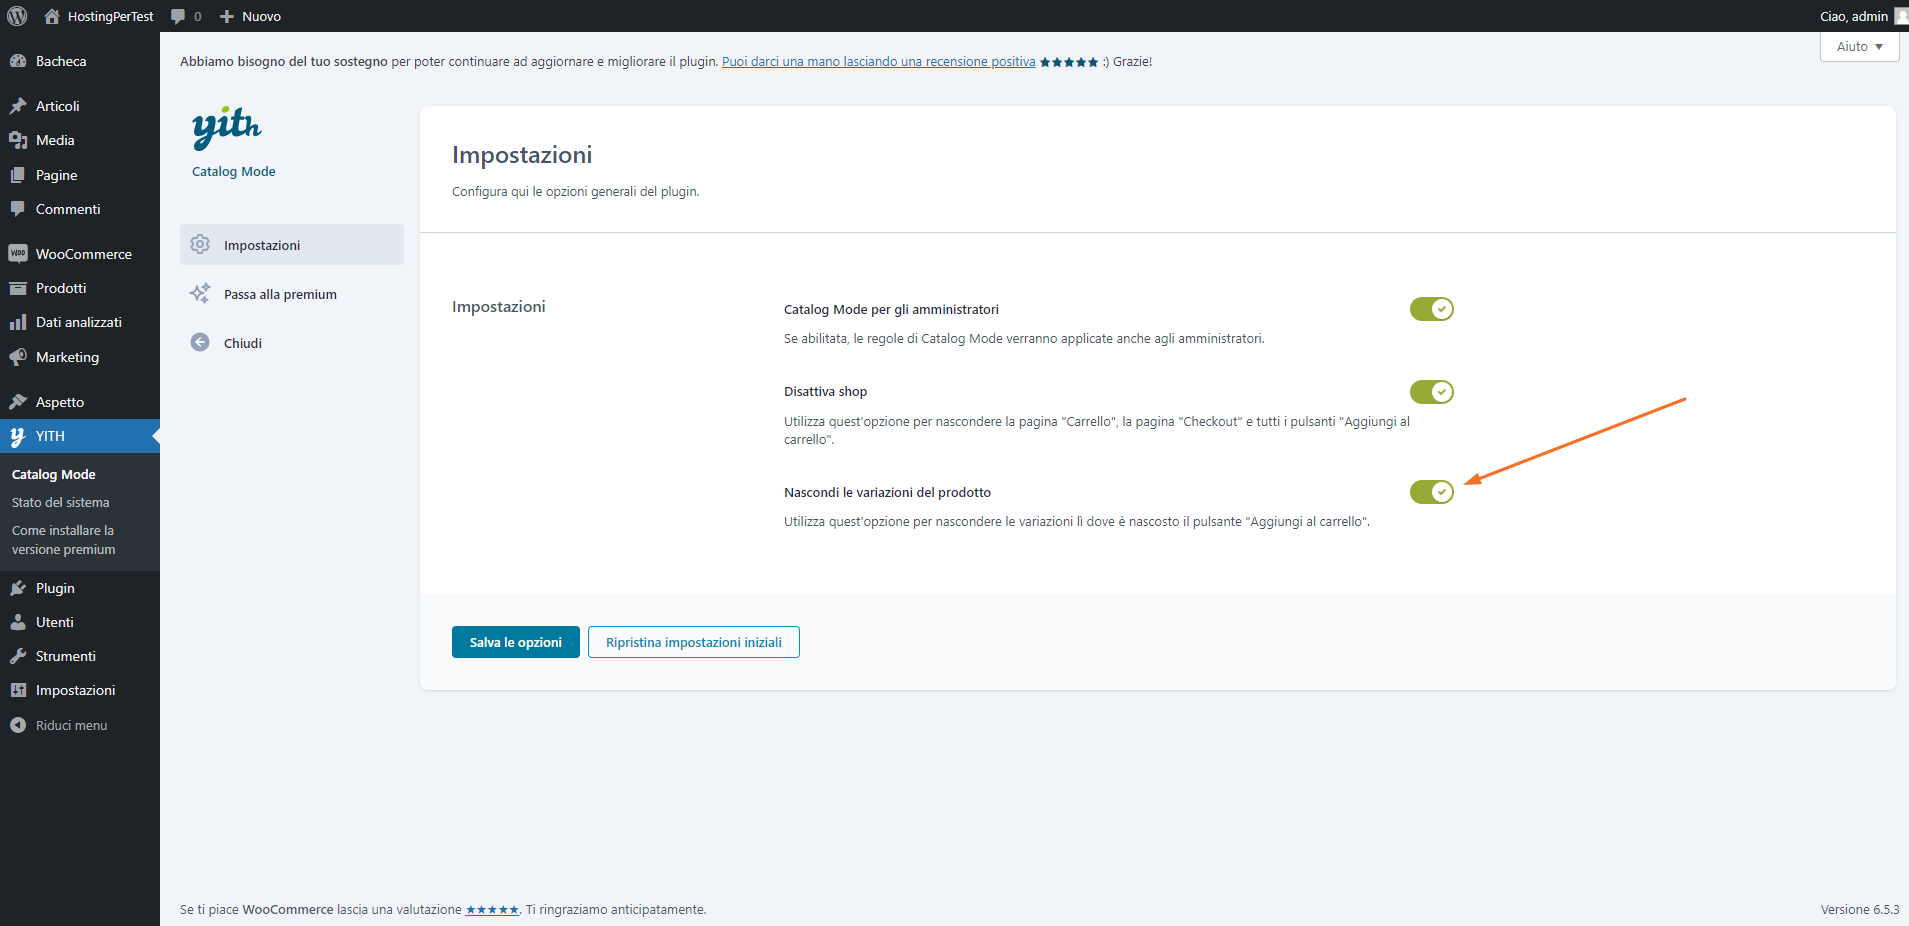This screenshot has width=1909, height=926.
Task: Click Riduci menu label
Action: [72, 725]
